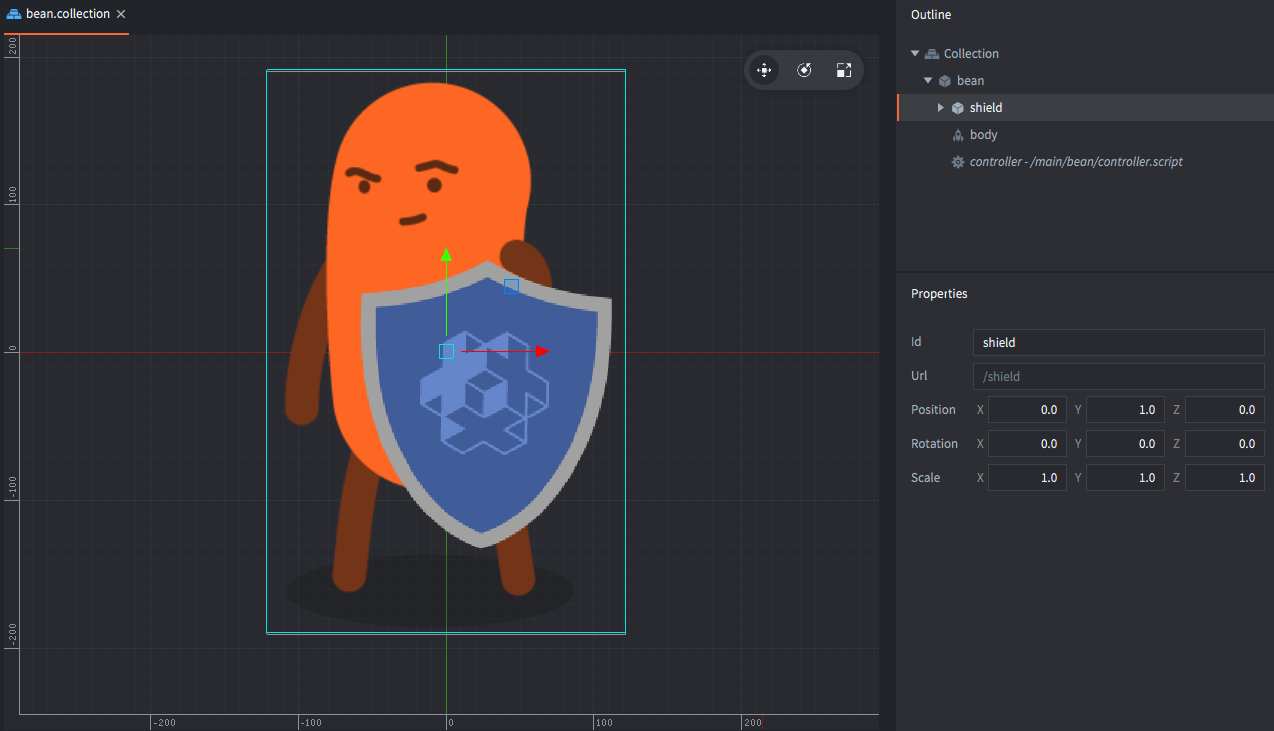Switch to the bean.collection tab
Image resolution: width=1274 pixels, height=731 pixels.
coord(67,15)
